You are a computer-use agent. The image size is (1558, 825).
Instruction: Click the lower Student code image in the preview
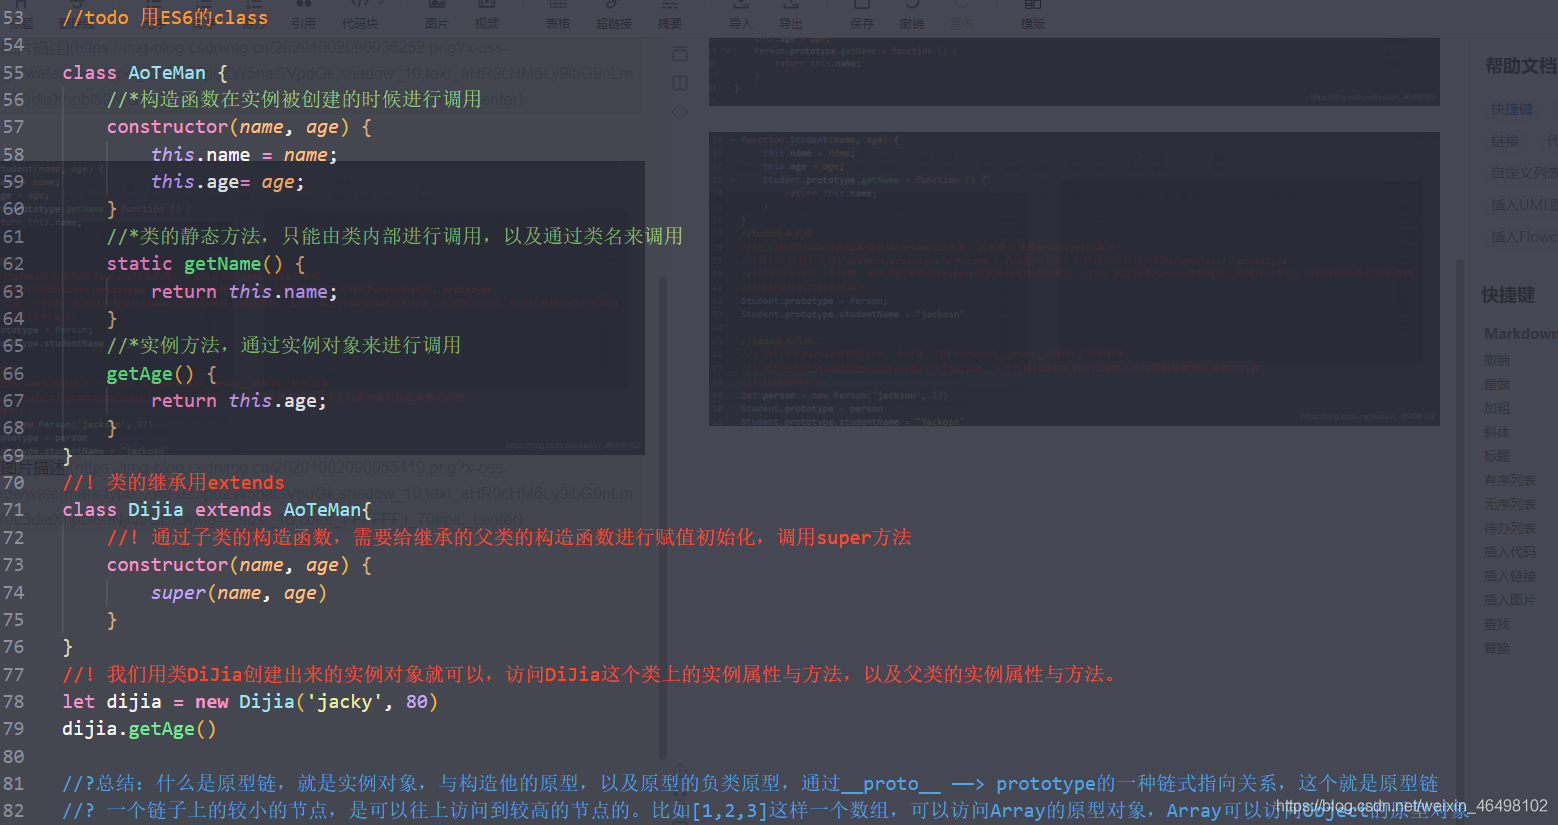tap(1074, 279)
